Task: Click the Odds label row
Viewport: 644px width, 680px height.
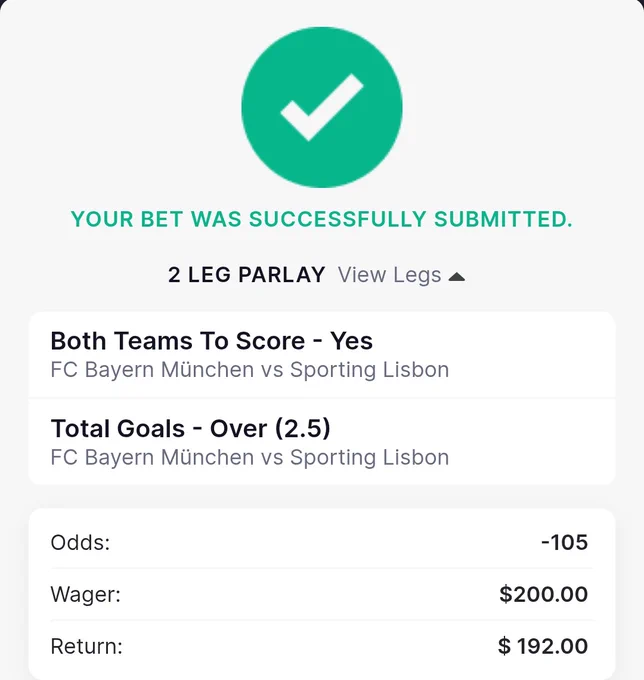Action: [x=322, y=542]
